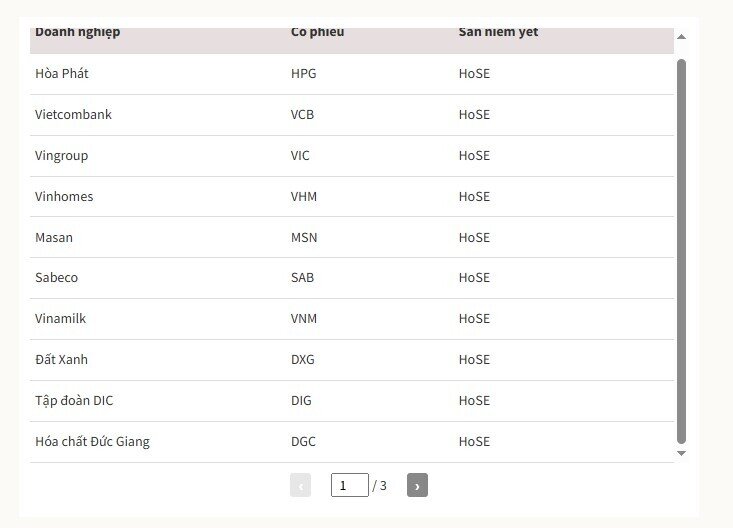
Task: Click the Vinhomes row
Action: 352,196
